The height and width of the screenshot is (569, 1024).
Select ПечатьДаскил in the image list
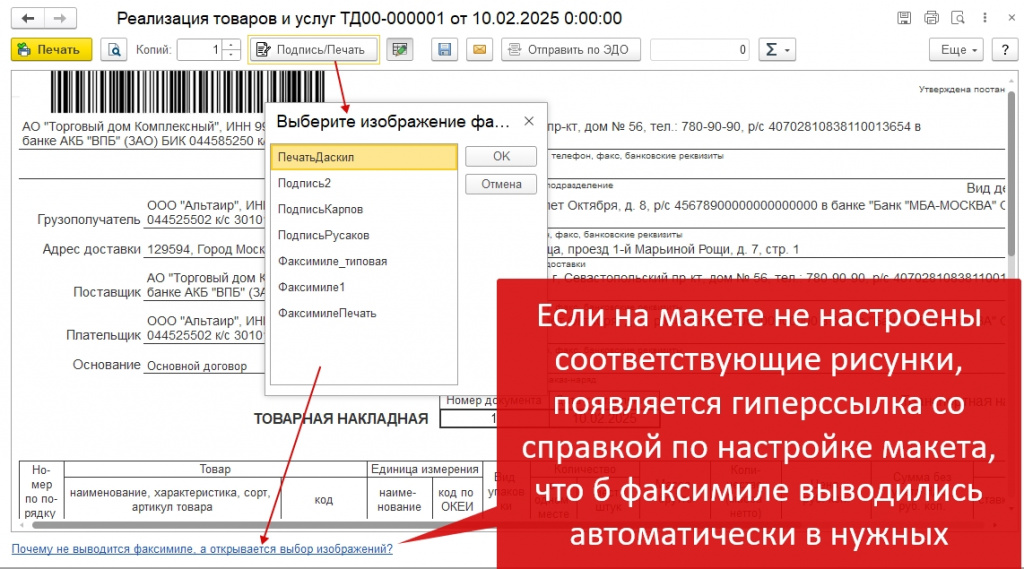pyautogui.click(x=364, y=157)
